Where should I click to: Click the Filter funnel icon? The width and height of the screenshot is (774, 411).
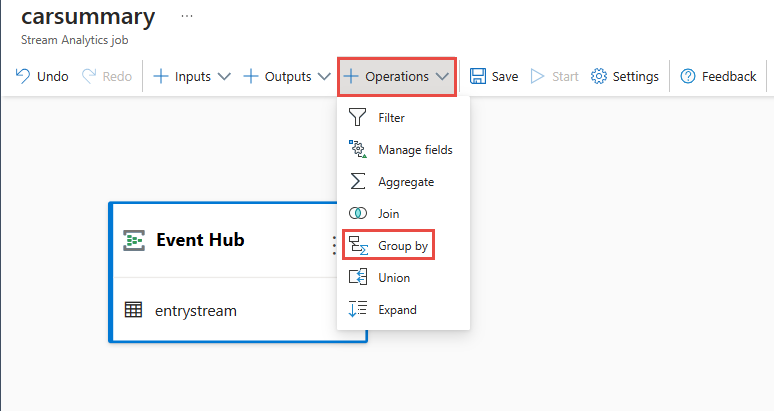click(358, 118)
